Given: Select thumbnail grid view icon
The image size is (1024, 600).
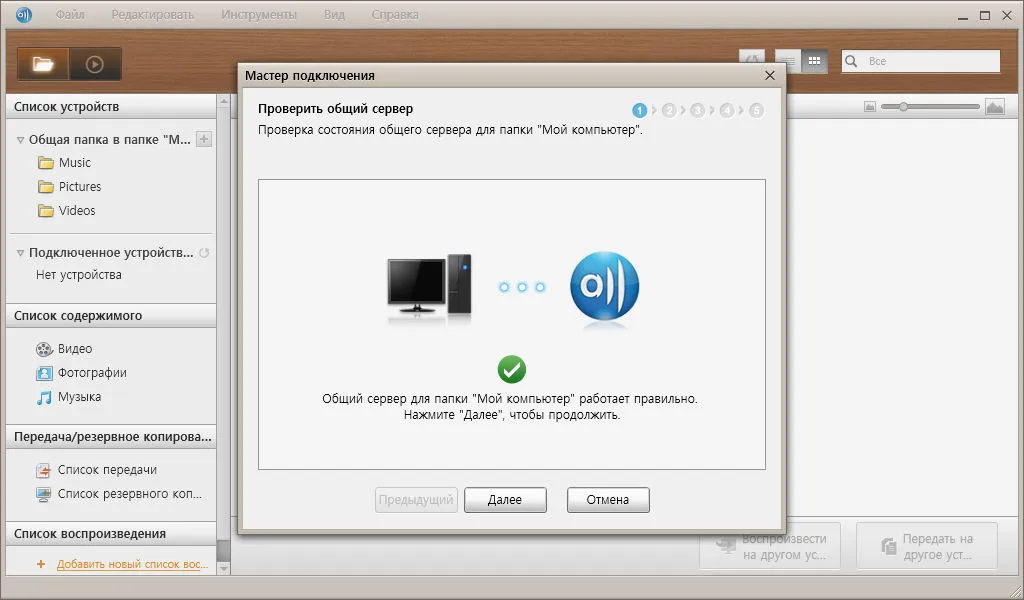Looking at the screenshot, I should coord(814,61).
